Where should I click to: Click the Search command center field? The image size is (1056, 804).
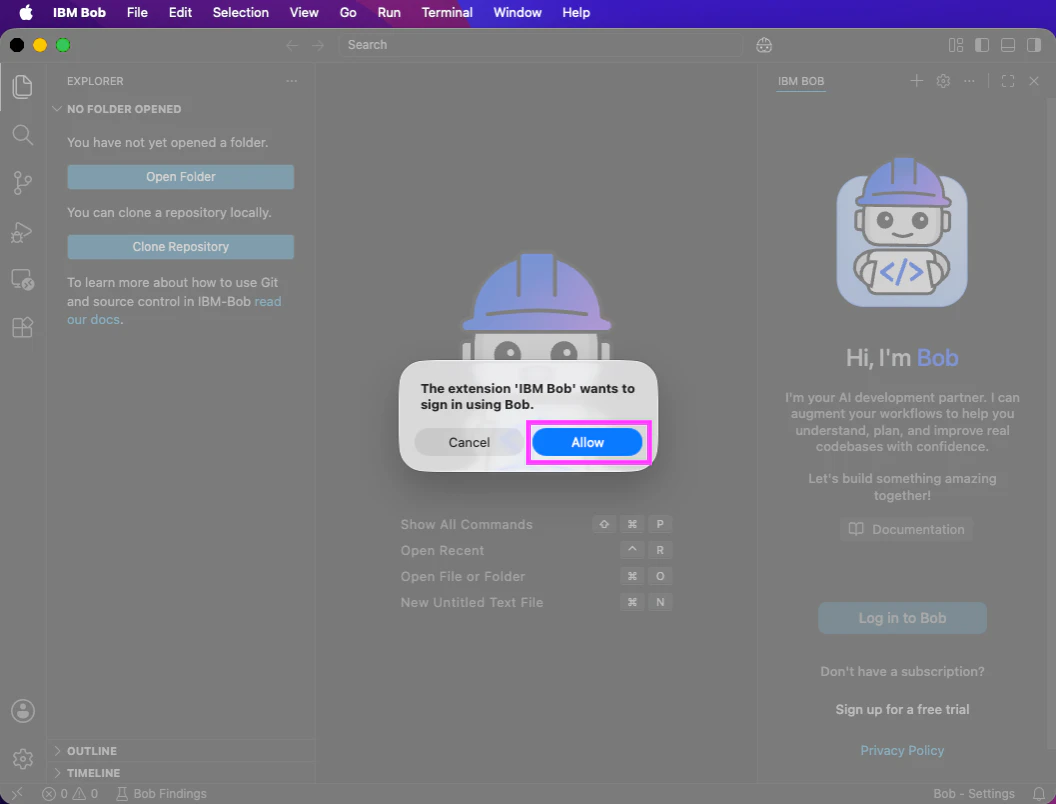pos(540,45)
